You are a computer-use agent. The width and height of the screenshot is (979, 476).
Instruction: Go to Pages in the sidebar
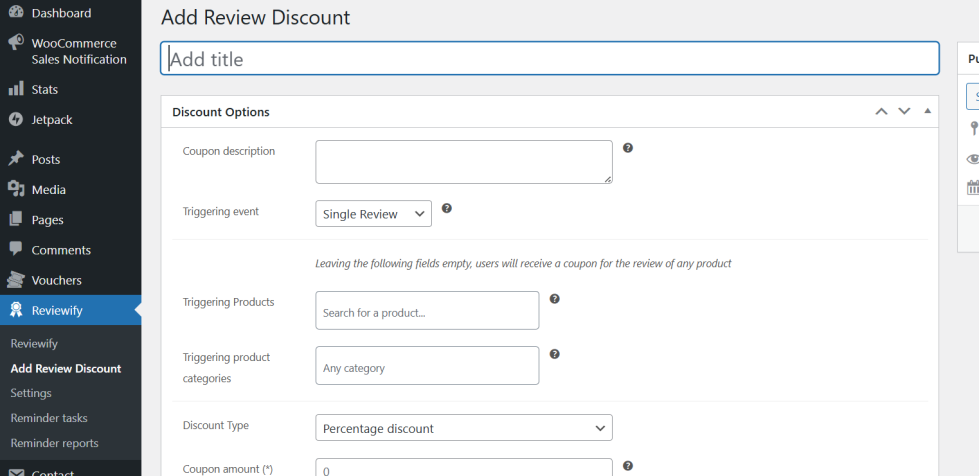[47, 220]
